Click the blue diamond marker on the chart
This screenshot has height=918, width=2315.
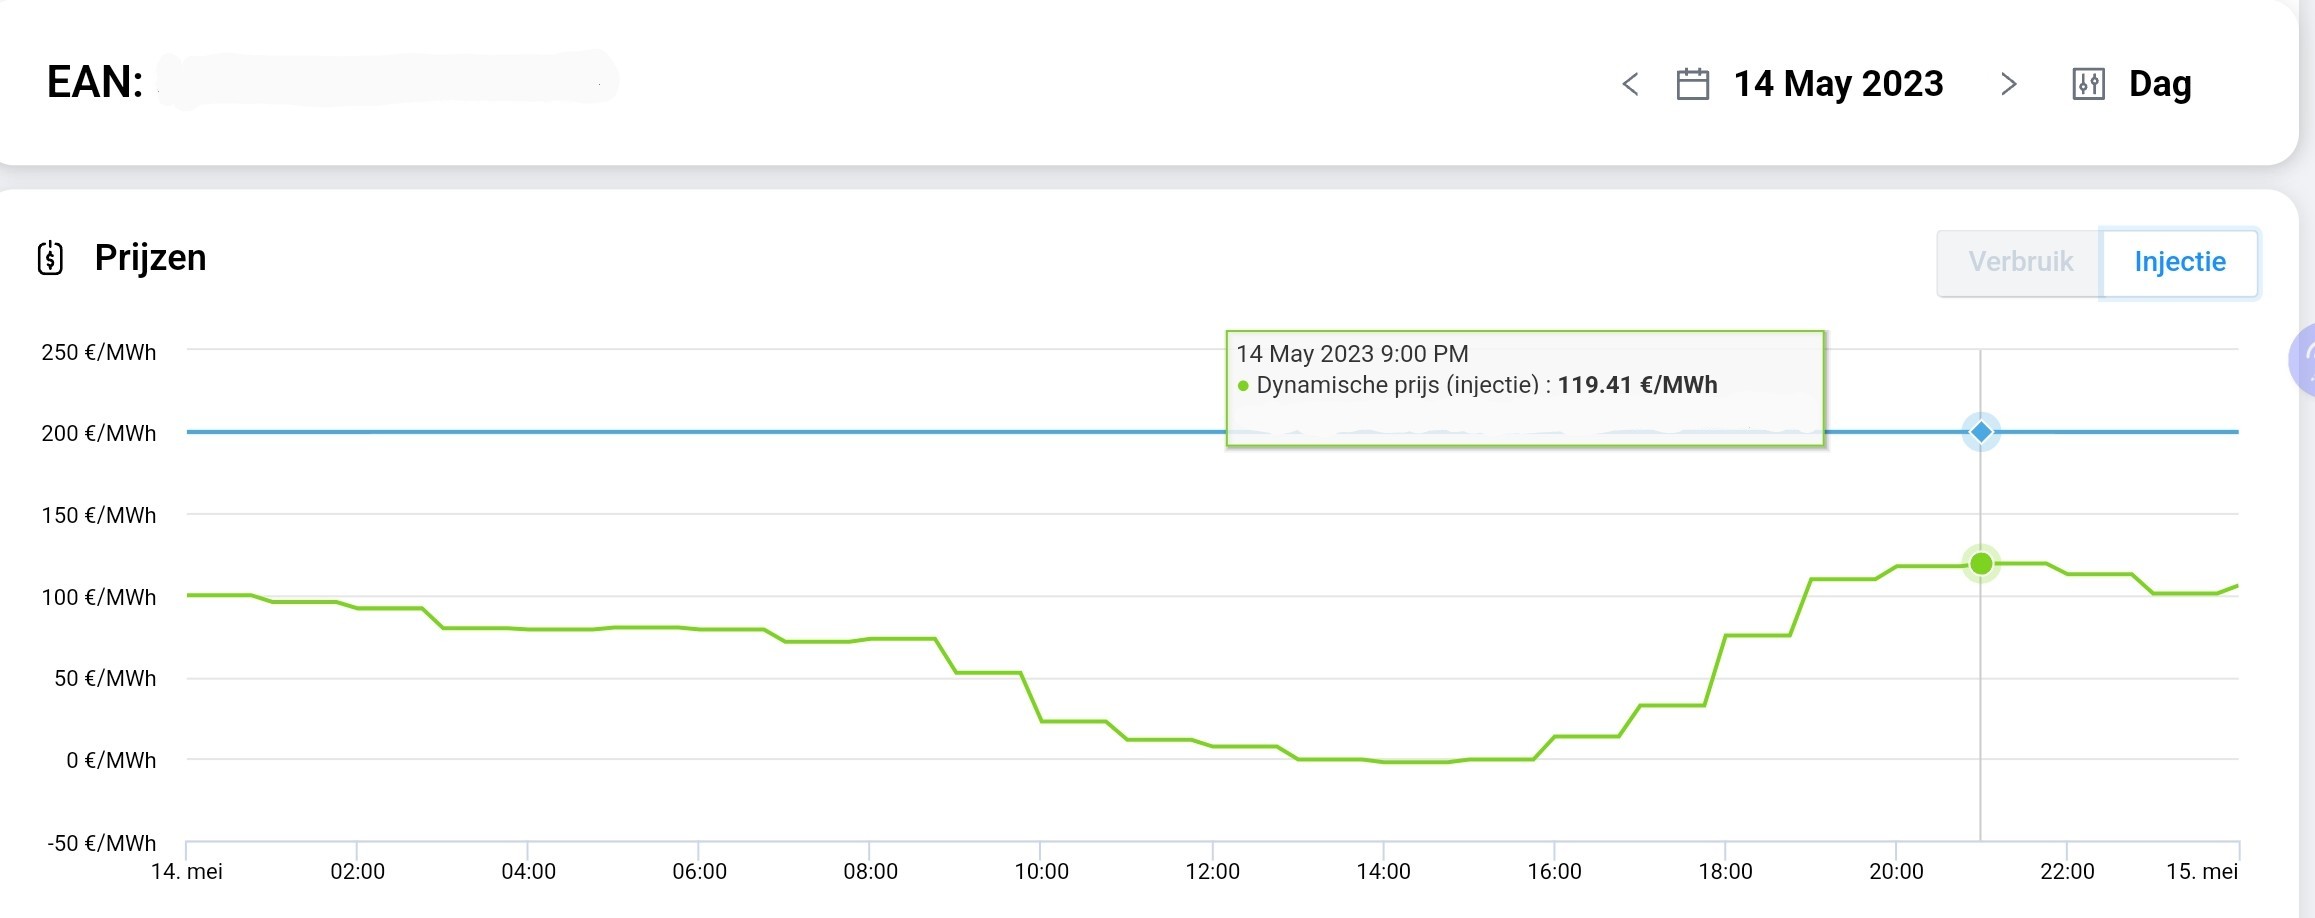coord(1980,432)
